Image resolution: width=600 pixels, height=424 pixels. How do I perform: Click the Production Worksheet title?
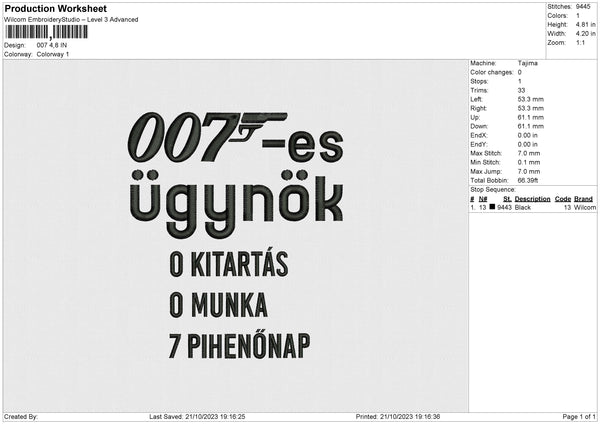[x=55, y=8]
